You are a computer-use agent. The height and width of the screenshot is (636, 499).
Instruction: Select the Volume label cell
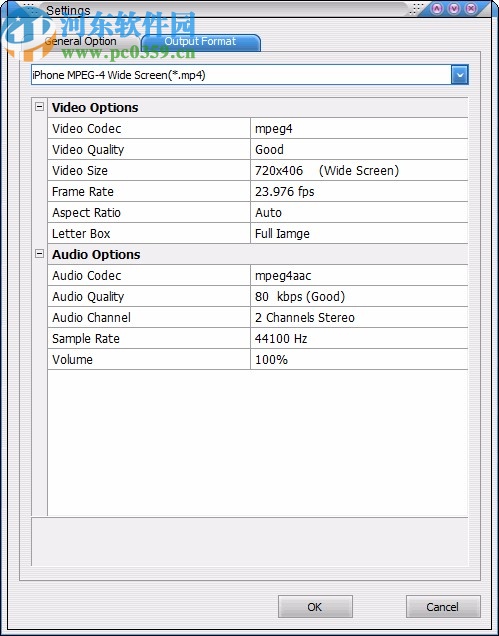point(149,360)
